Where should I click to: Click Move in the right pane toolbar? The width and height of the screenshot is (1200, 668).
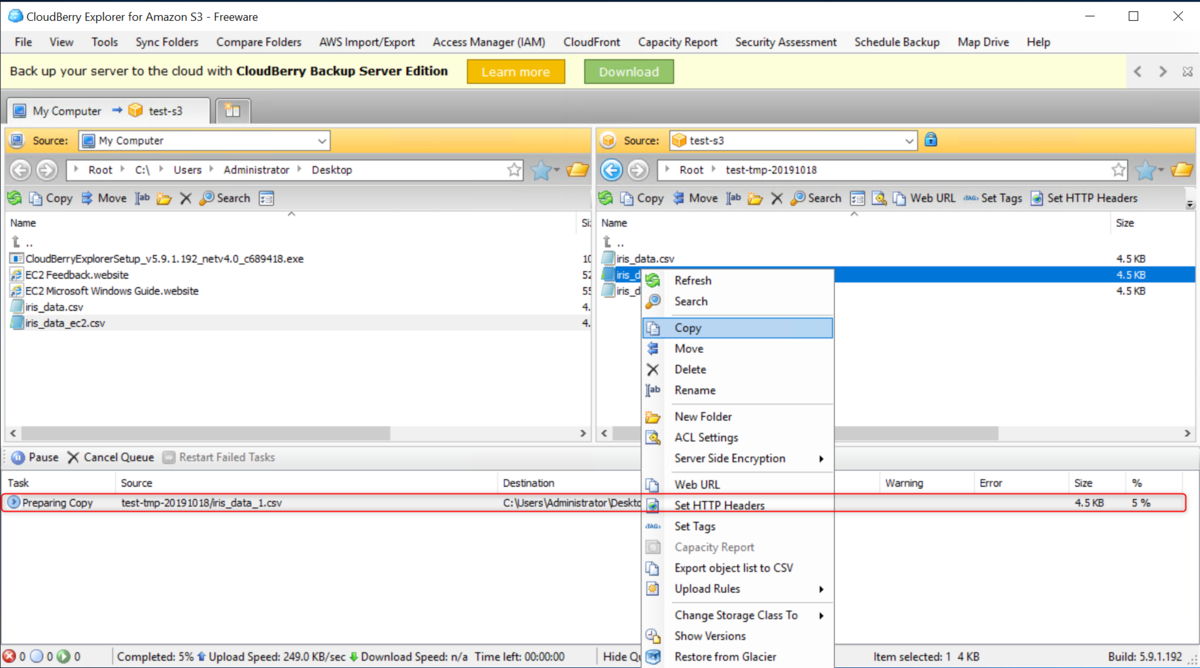pyautogui.click(x=694, y=198)
